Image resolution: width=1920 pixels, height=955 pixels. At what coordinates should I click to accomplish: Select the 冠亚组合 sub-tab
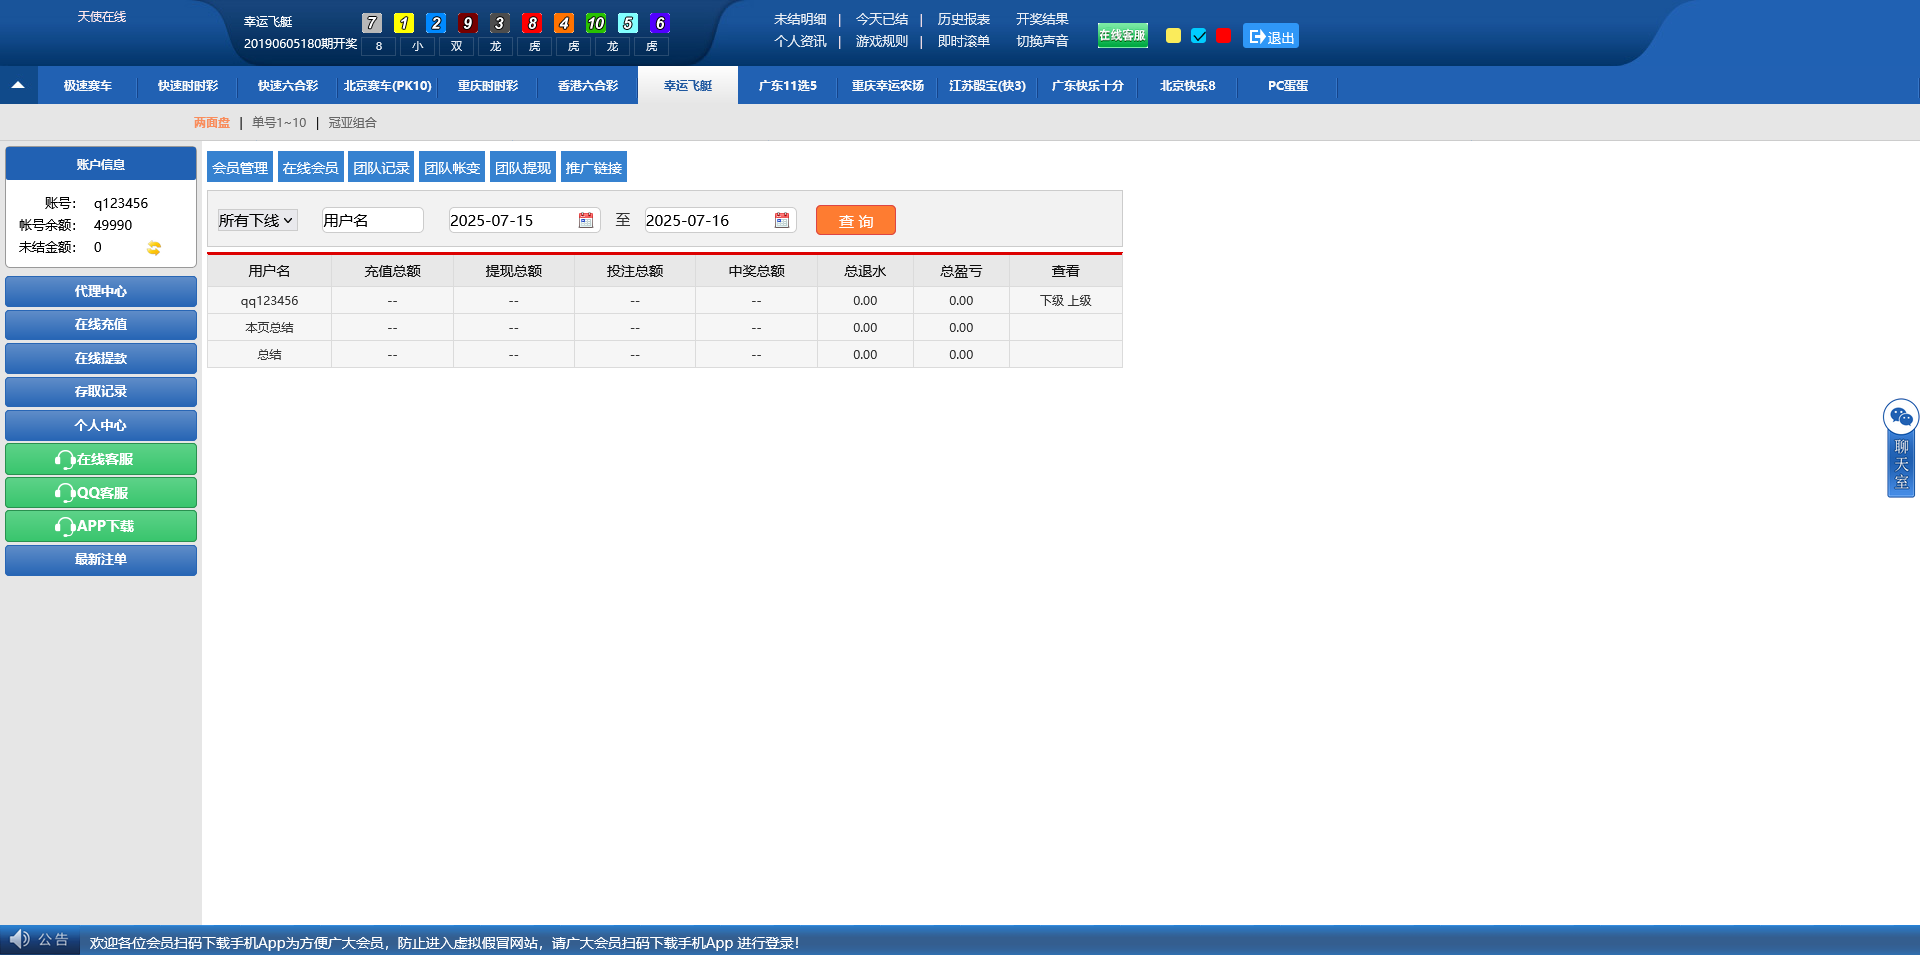[353, 123]
